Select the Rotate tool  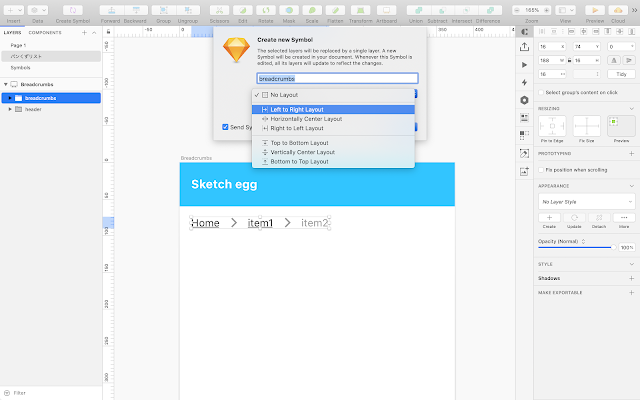(266, 10)
